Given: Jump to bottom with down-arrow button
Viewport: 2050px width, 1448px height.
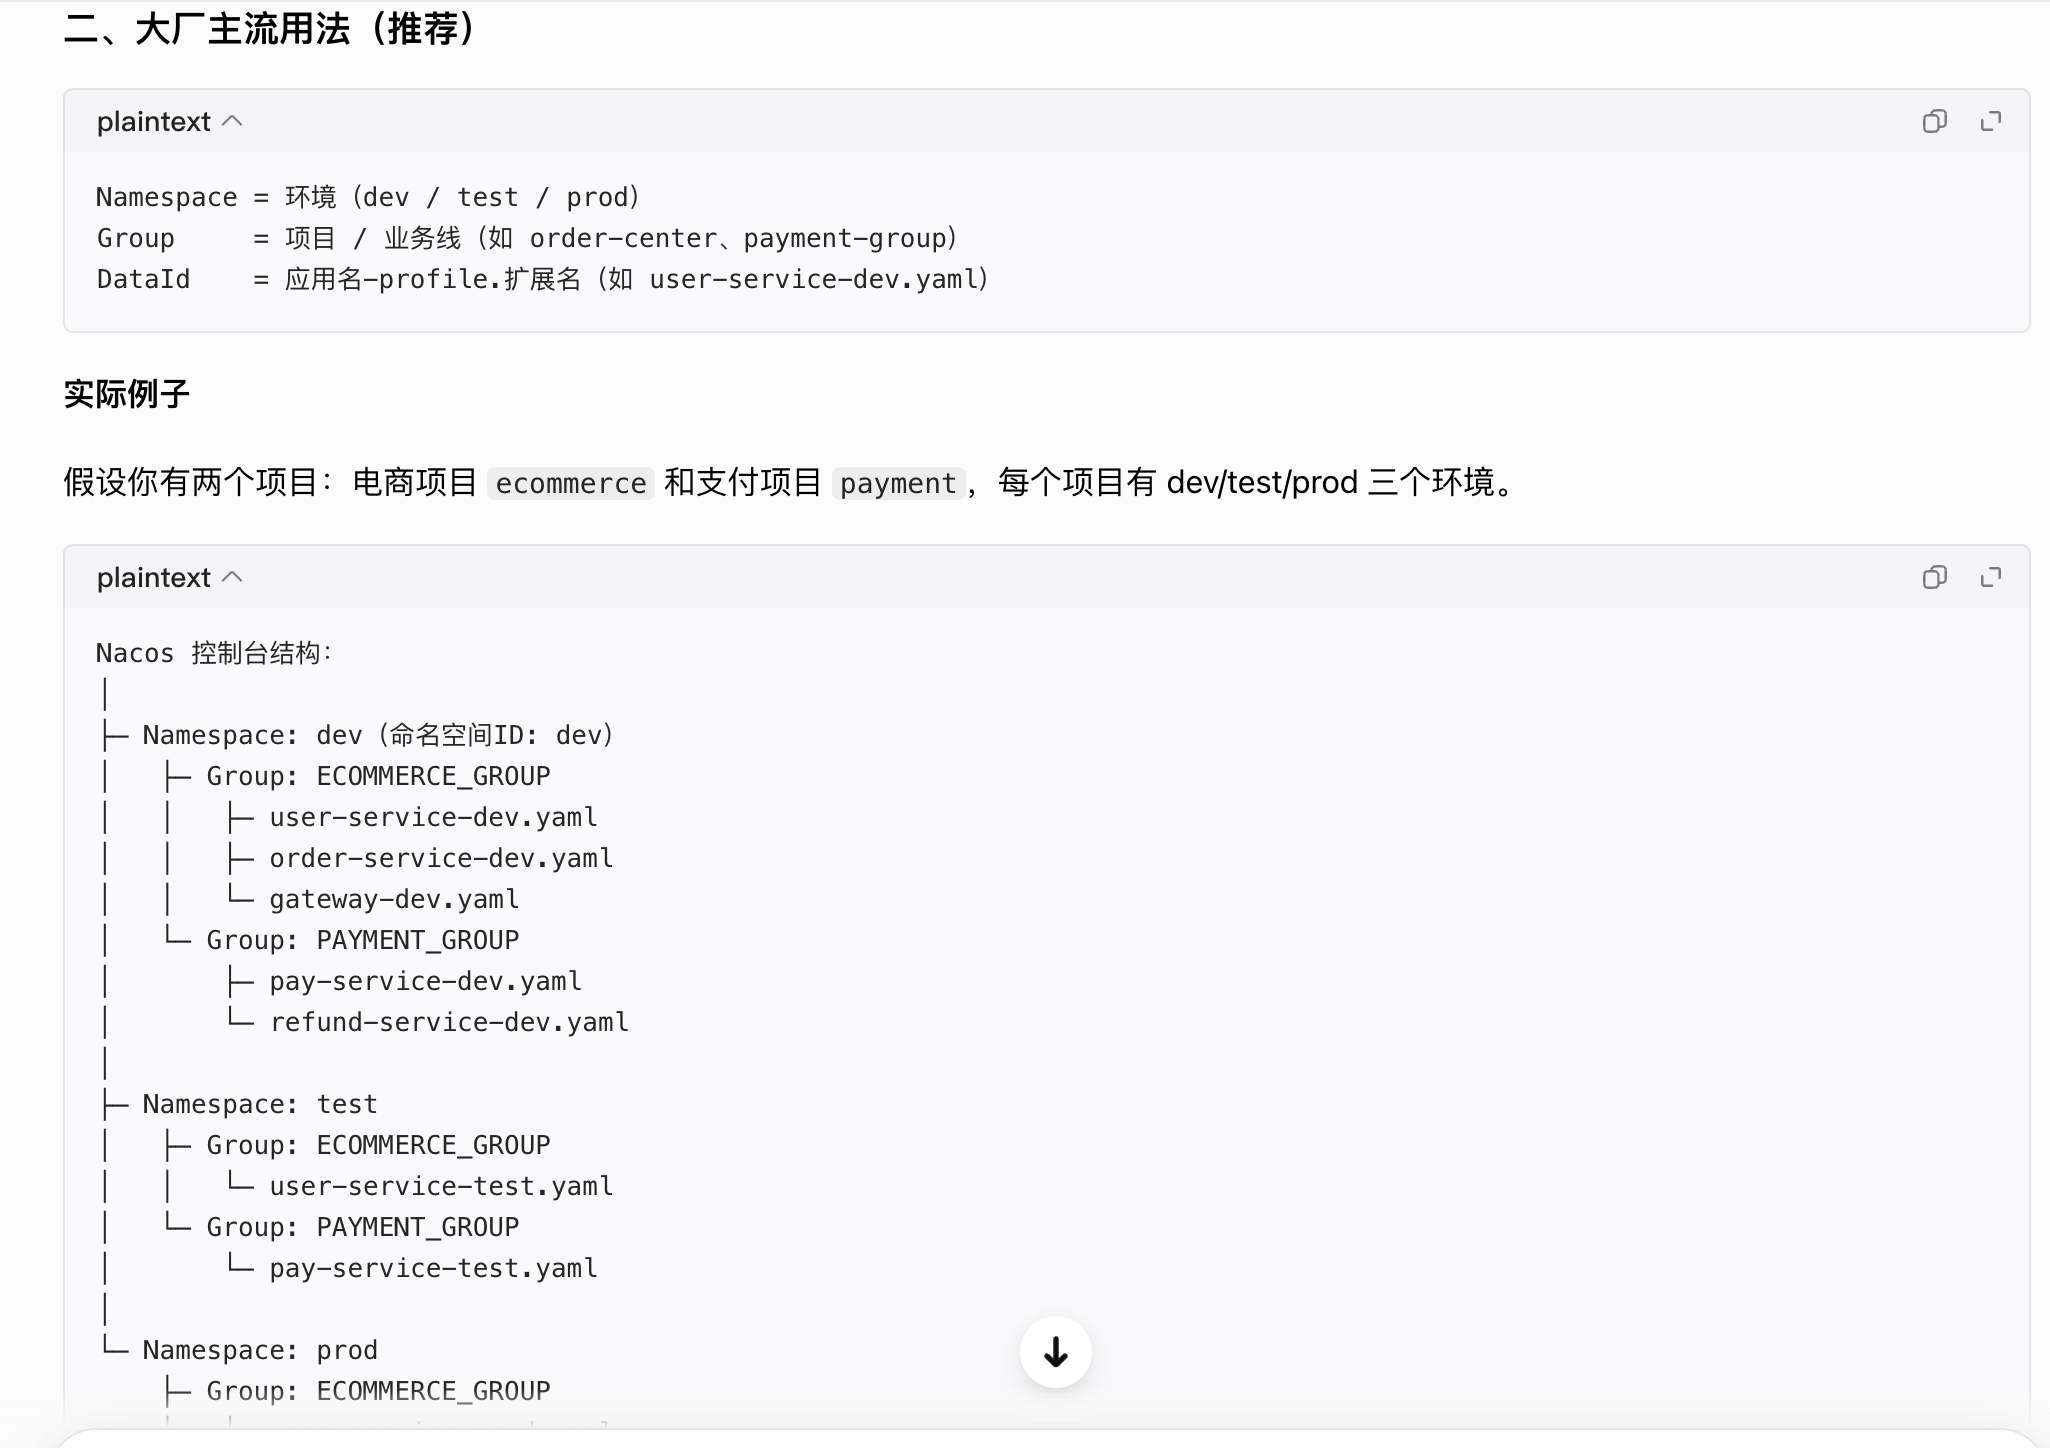Looking at the screenshot, I should (x=1055, y=1352).
